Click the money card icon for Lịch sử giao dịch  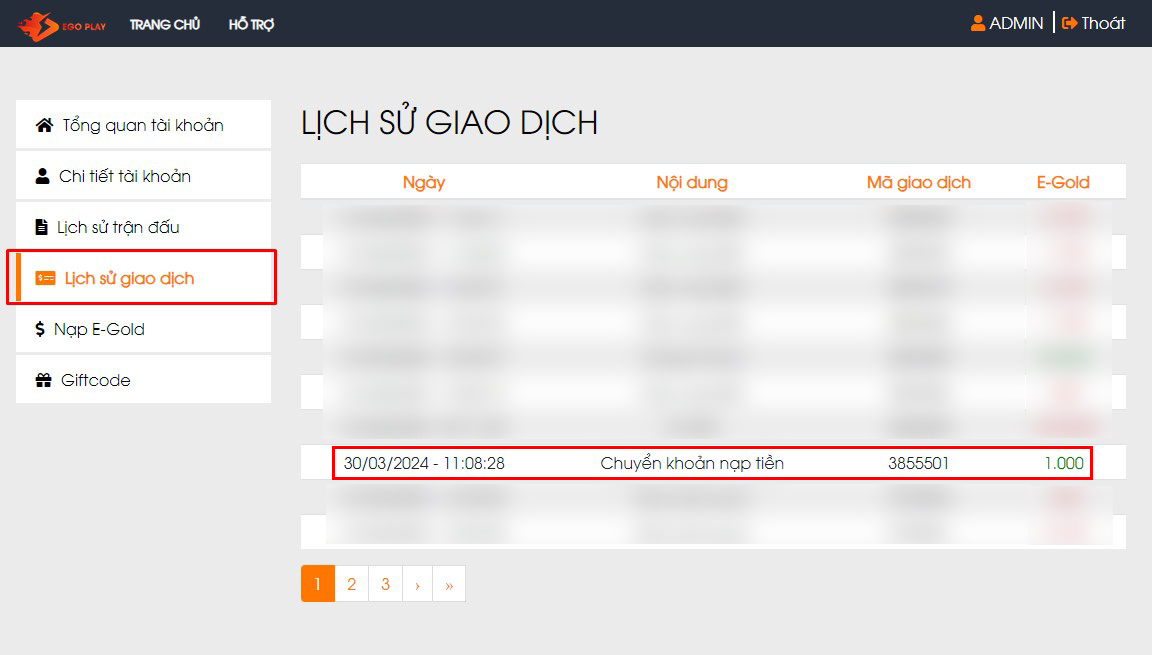pyautogui.click(x=46, y=278)
